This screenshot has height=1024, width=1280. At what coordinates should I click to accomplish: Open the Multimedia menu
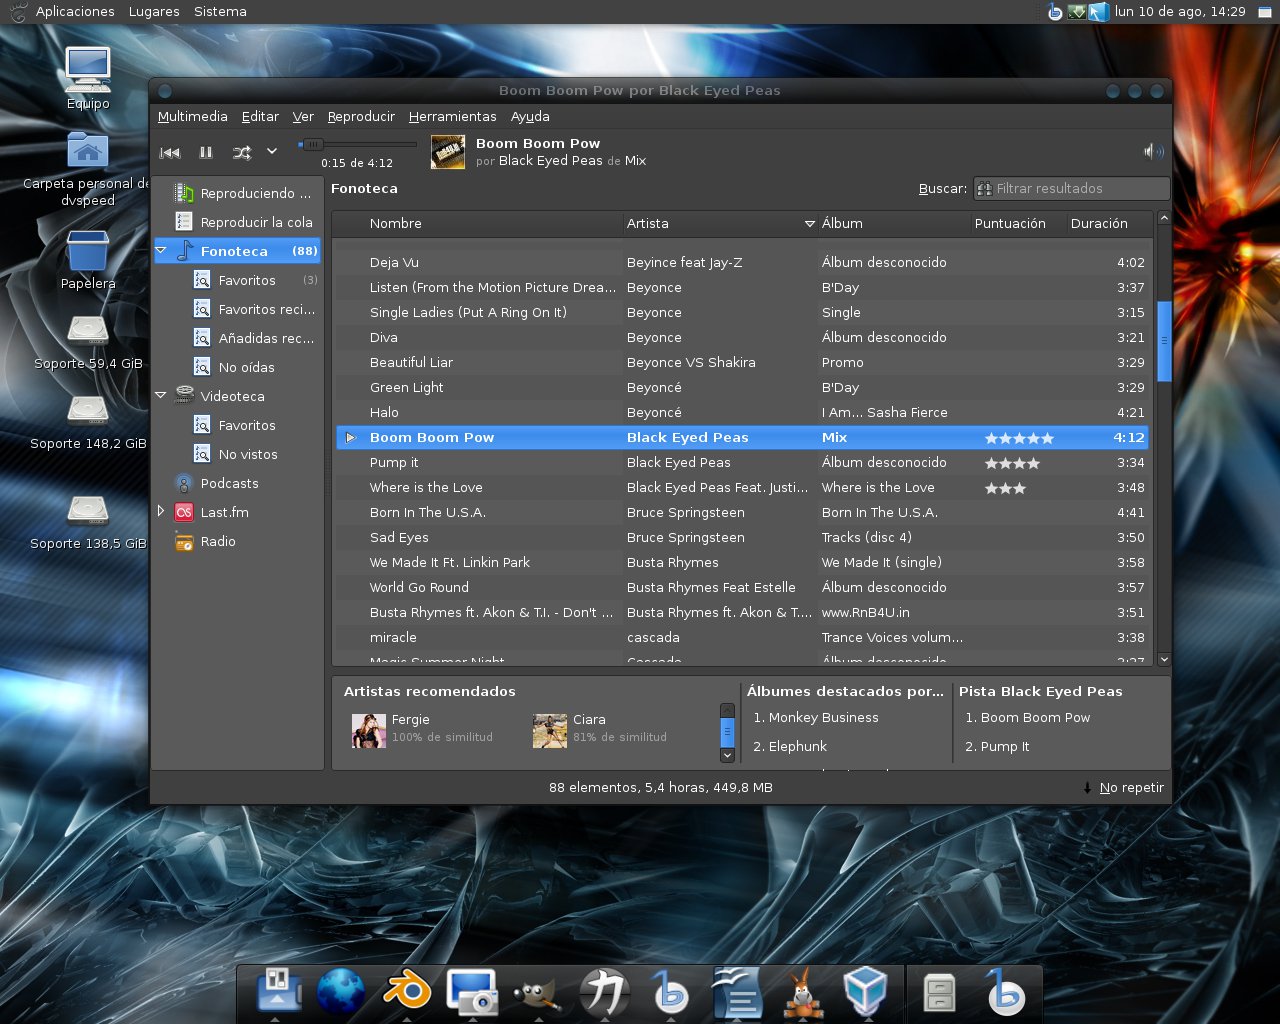click(193, 117)
